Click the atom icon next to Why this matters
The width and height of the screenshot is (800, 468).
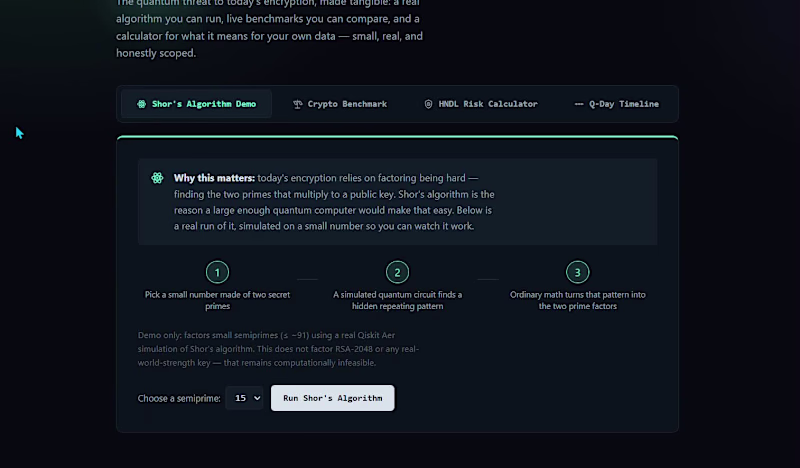pos(157,178)
